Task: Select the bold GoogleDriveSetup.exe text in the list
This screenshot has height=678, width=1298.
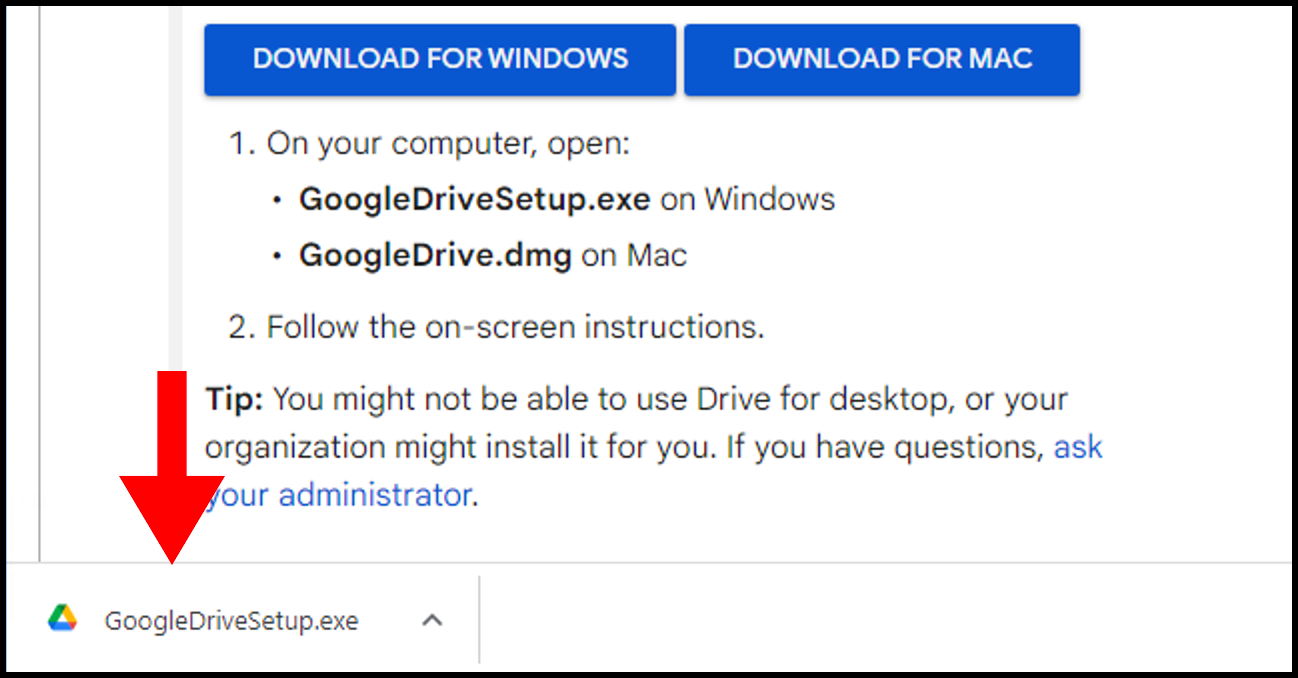Action: click(x=475, y=199)
